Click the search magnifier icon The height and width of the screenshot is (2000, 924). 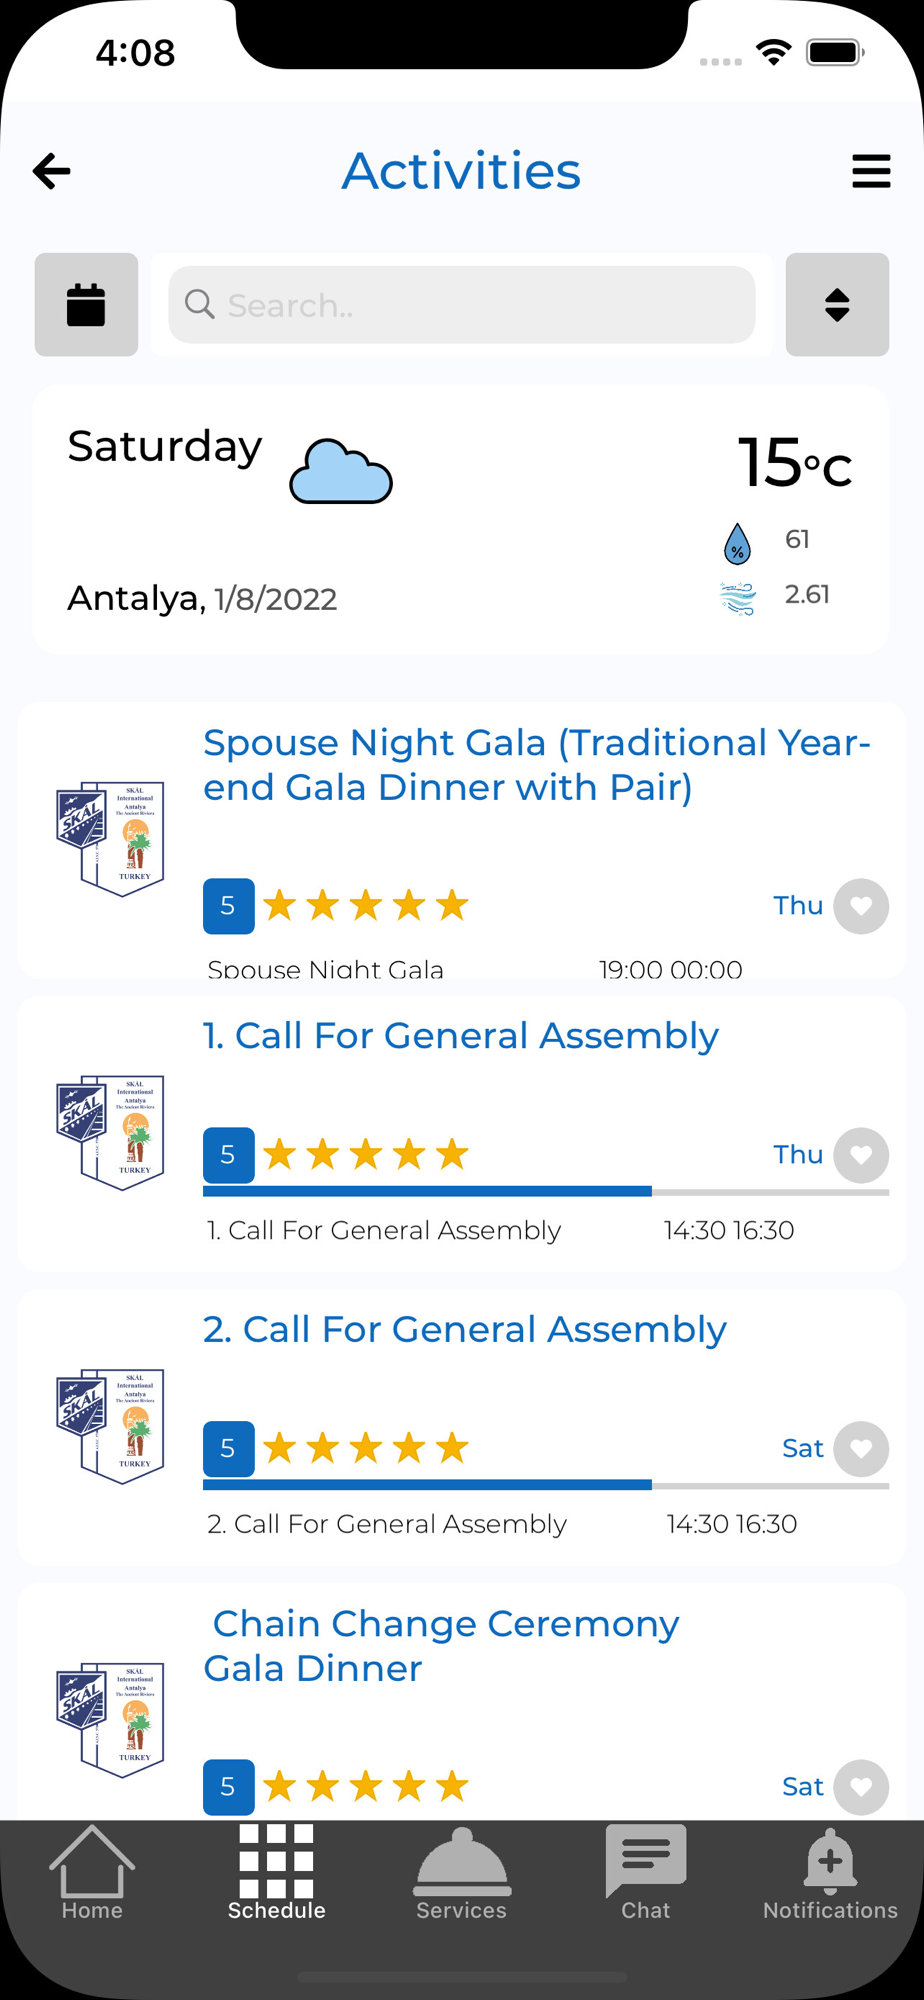pyautogui.click(x=200, y=304)
